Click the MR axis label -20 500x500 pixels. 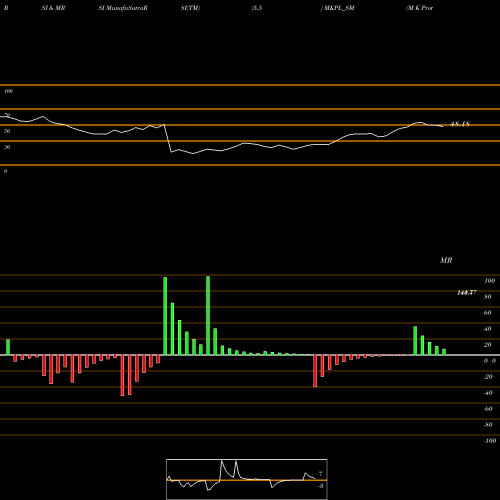pyautogui.click(x=488, y=377)
